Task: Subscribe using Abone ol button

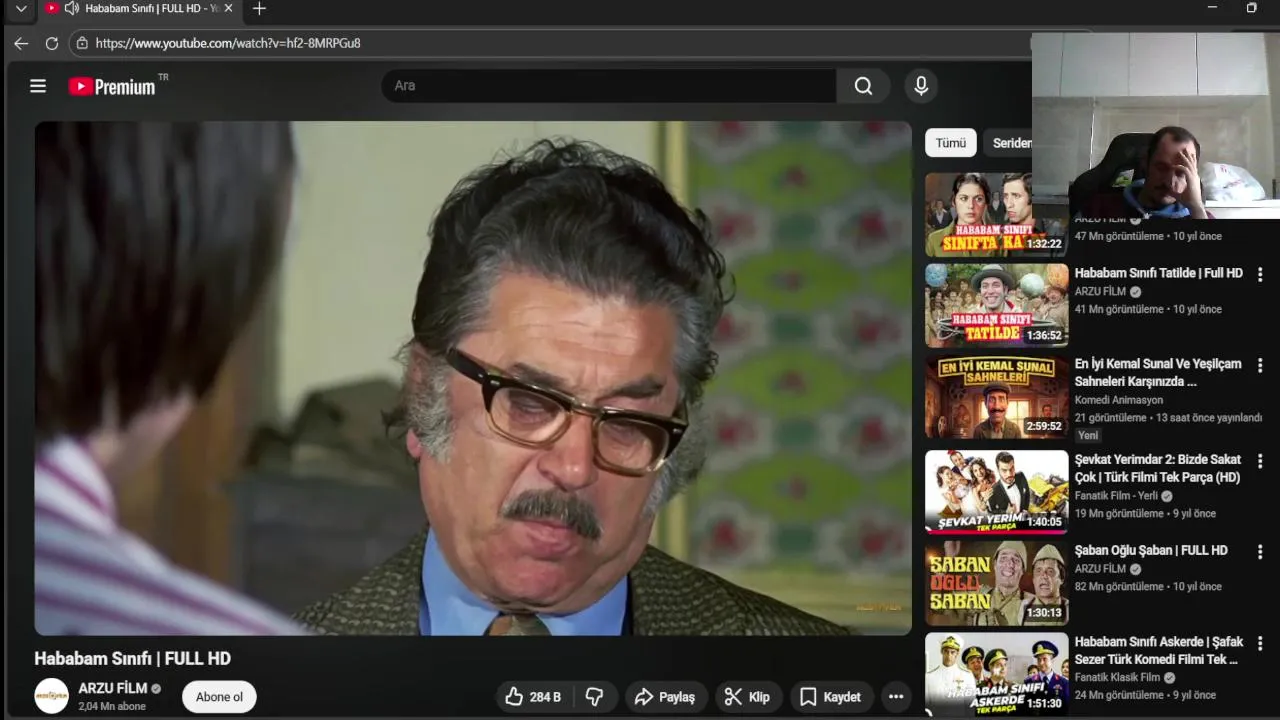Action: pyautogui.click(x=219, y=697)
